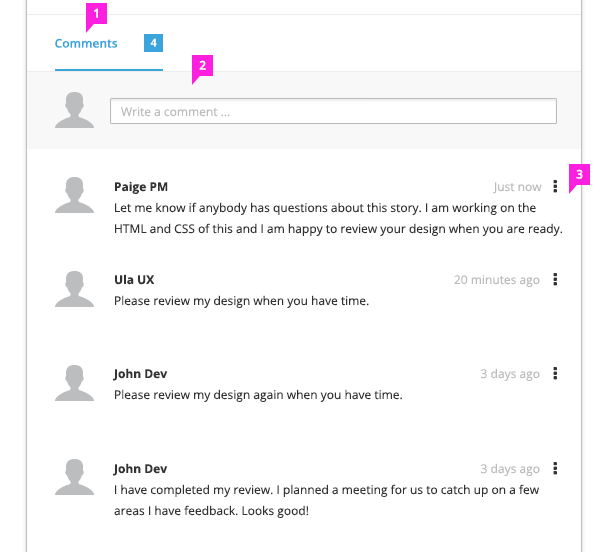Click Ula UX's avatar
Viewport: 606px width, 552px height.
pos(74,289)
